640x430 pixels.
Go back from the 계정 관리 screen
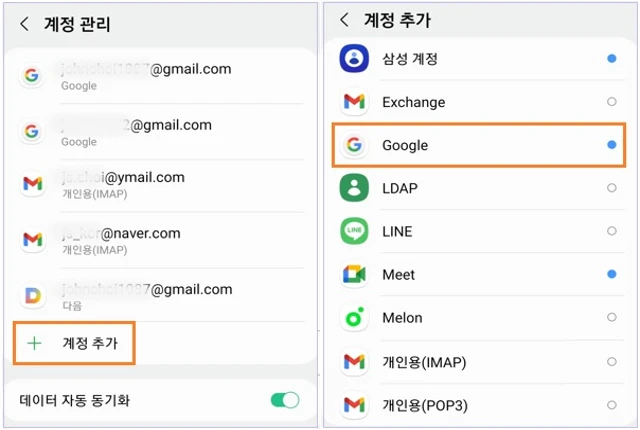(24, 24)
